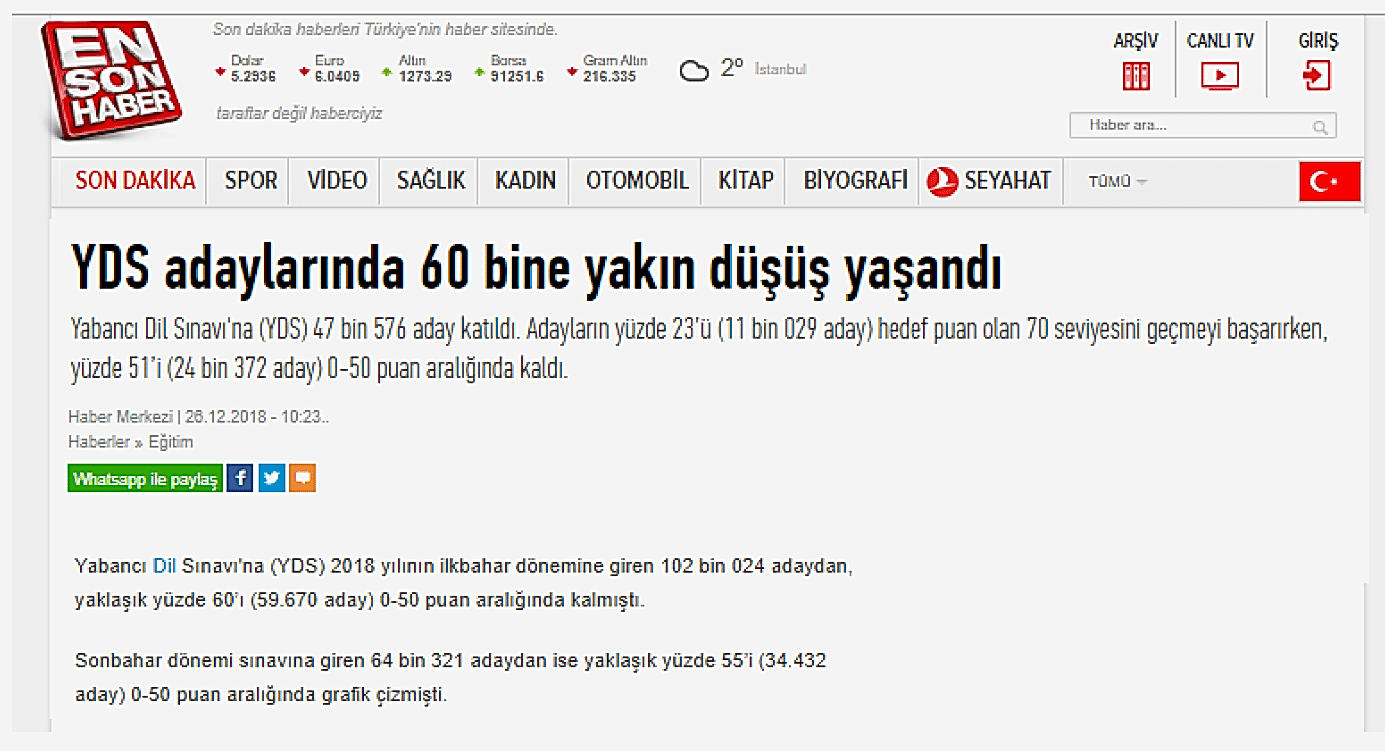Go to the Spor section
1385x751 pixels.
tap(250, 181)
